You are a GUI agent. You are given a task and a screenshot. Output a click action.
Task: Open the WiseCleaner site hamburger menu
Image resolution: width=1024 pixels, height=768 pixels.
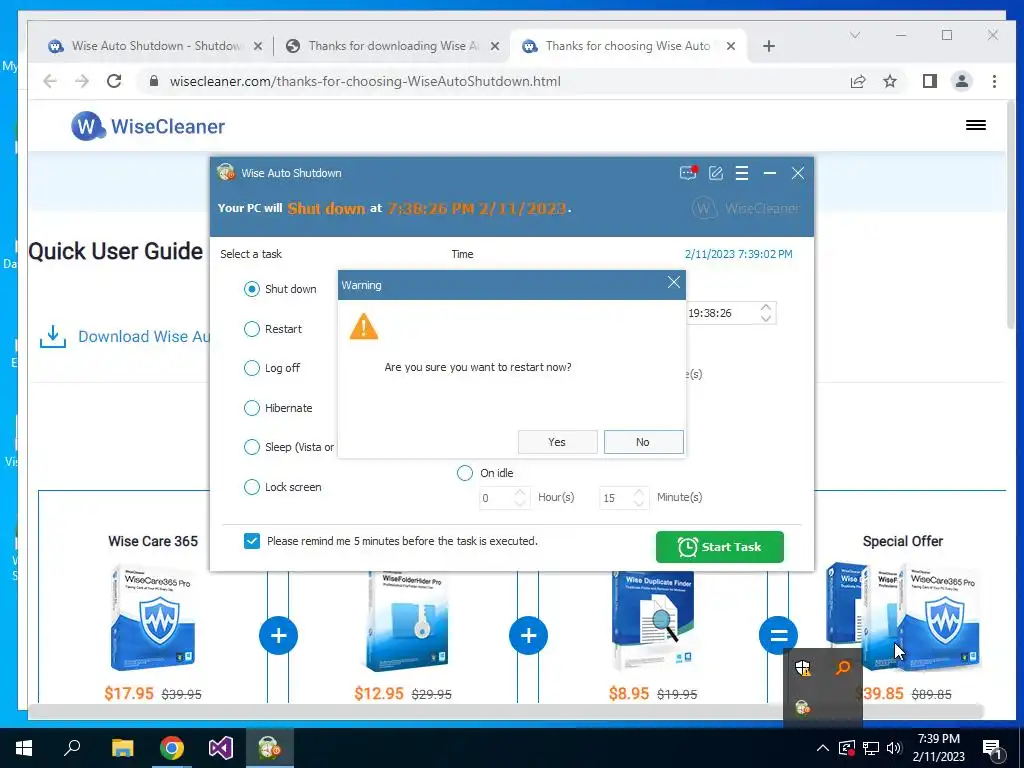pyautogui.click(x=976, y=125)
